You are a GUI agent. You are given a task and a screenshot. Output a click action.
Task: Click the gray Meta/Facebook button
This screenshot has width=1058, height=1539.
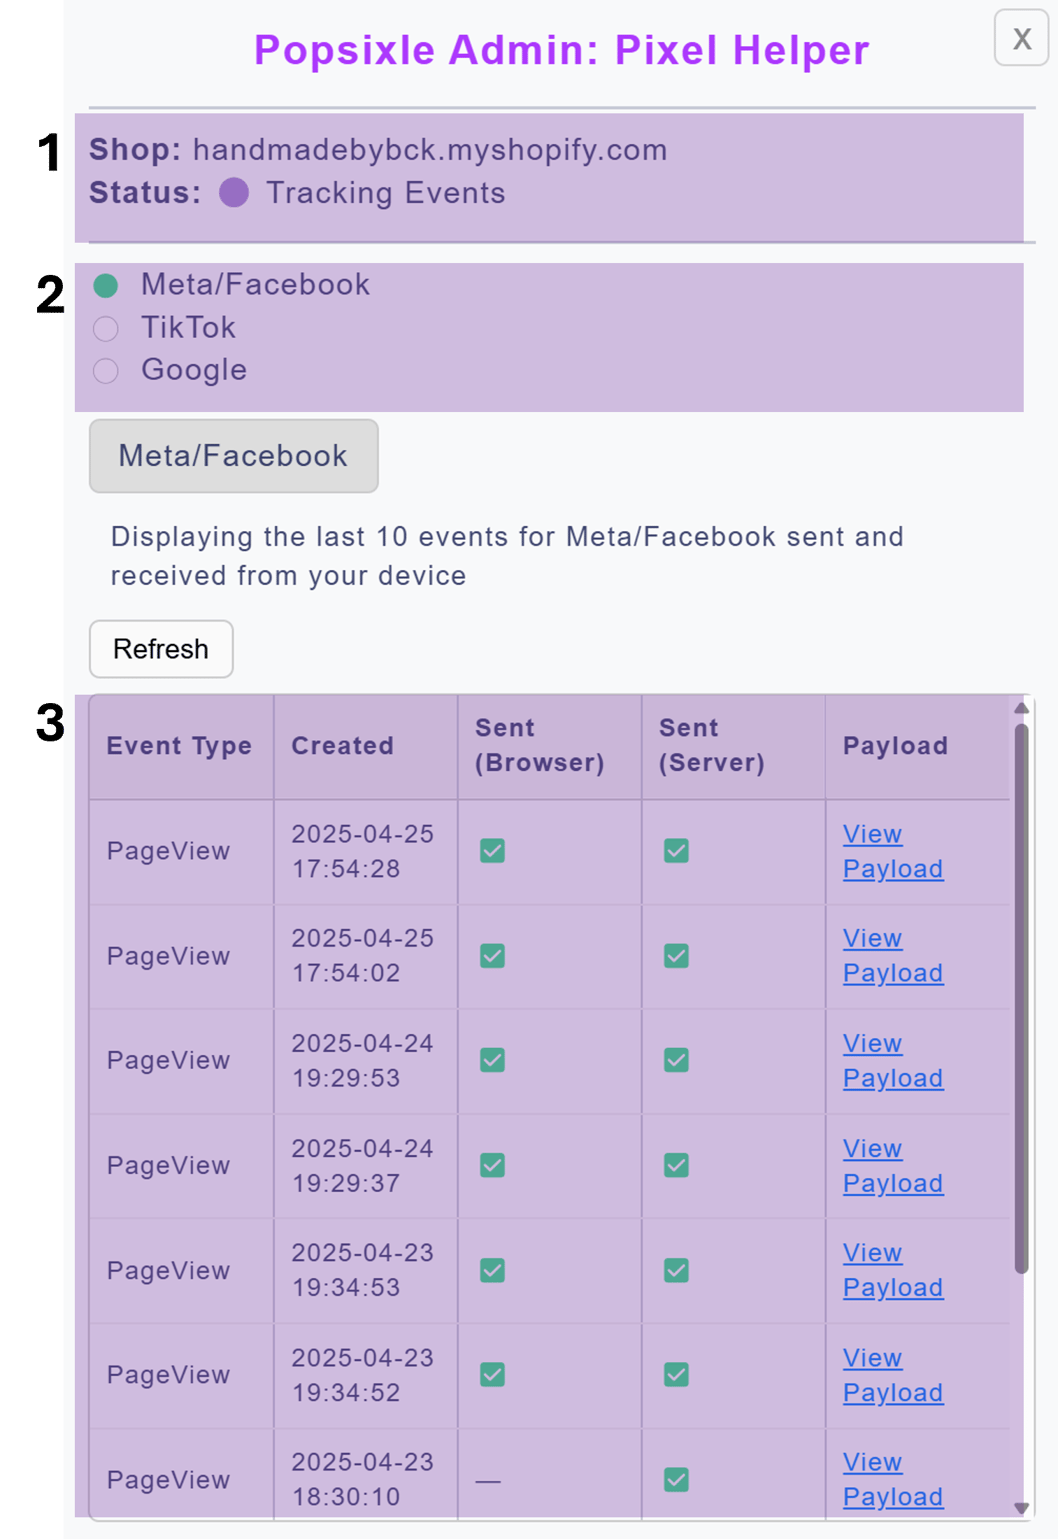233,456
